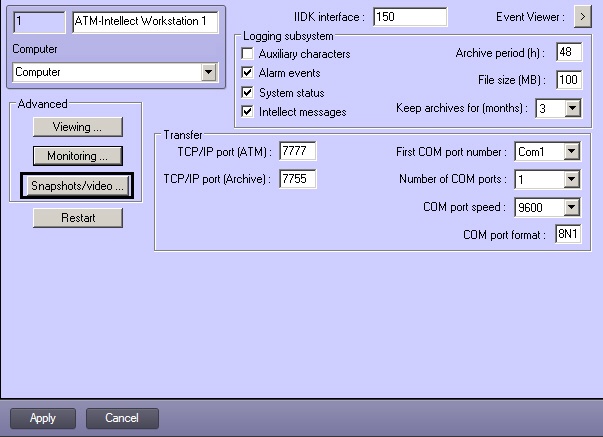Open COM port speed dropdown

point(572,207)
